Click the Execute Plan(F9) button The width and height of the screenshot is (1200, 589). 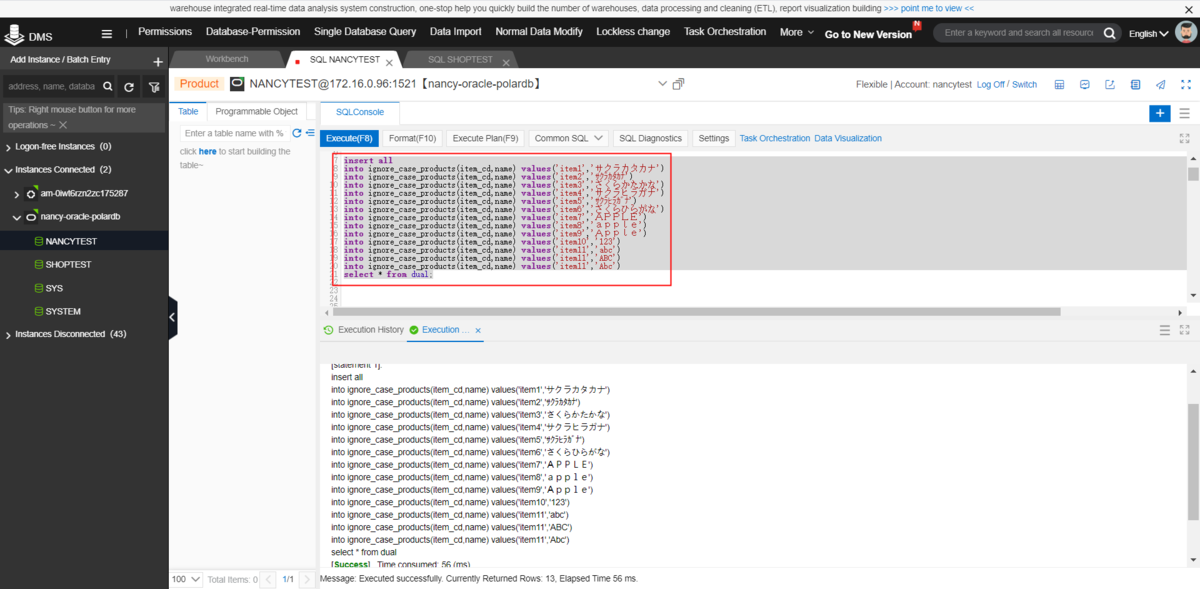[x=485, y=138]
